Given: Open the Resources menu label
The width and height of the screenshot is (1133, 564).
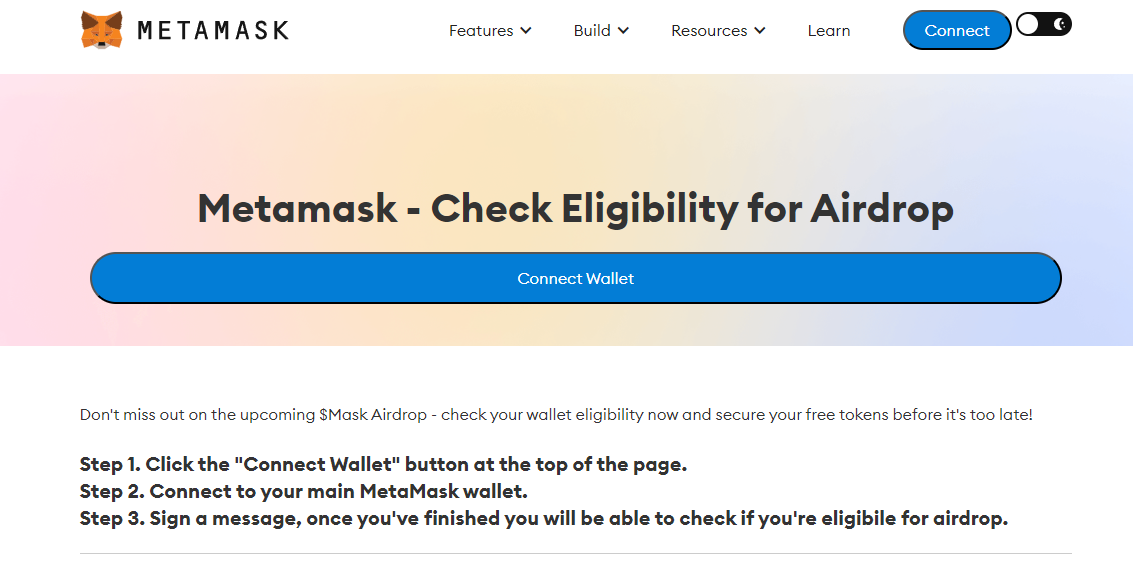Looking at the screenshot, I should click(x=709, y=30).
